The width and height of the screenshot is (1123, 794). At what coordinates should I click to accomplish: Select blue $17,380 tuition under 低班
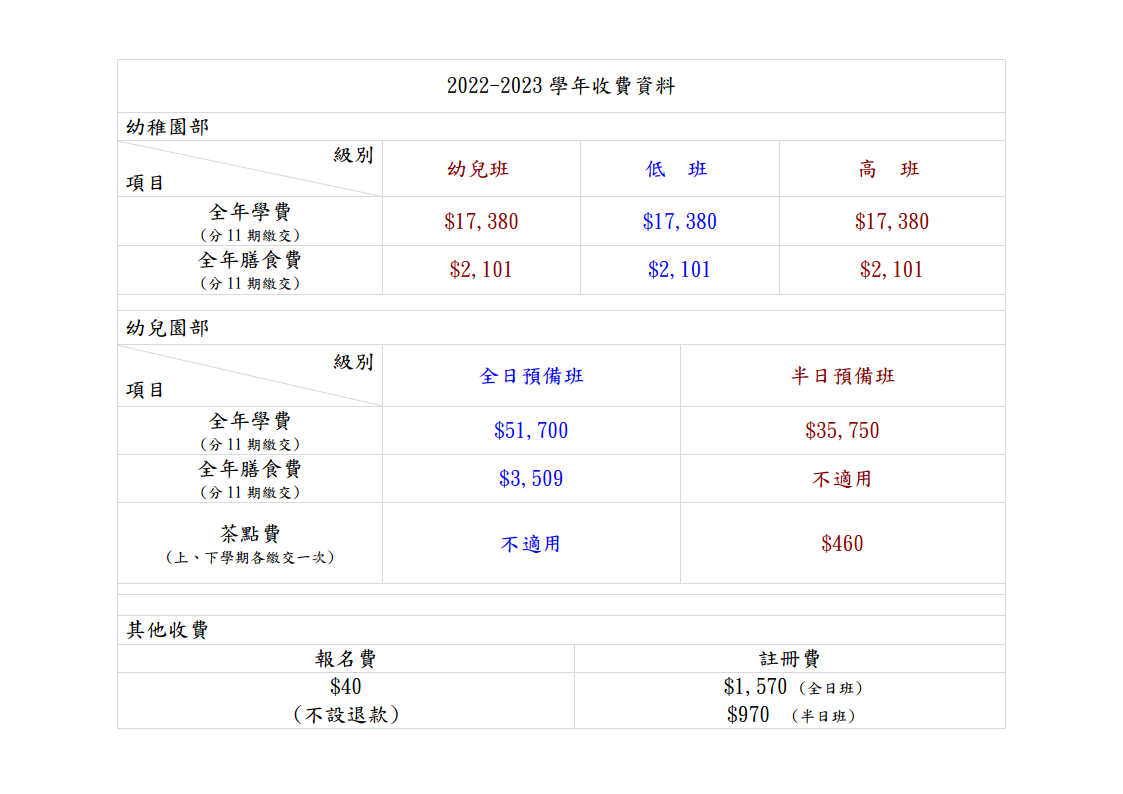[x=679, y=222]
